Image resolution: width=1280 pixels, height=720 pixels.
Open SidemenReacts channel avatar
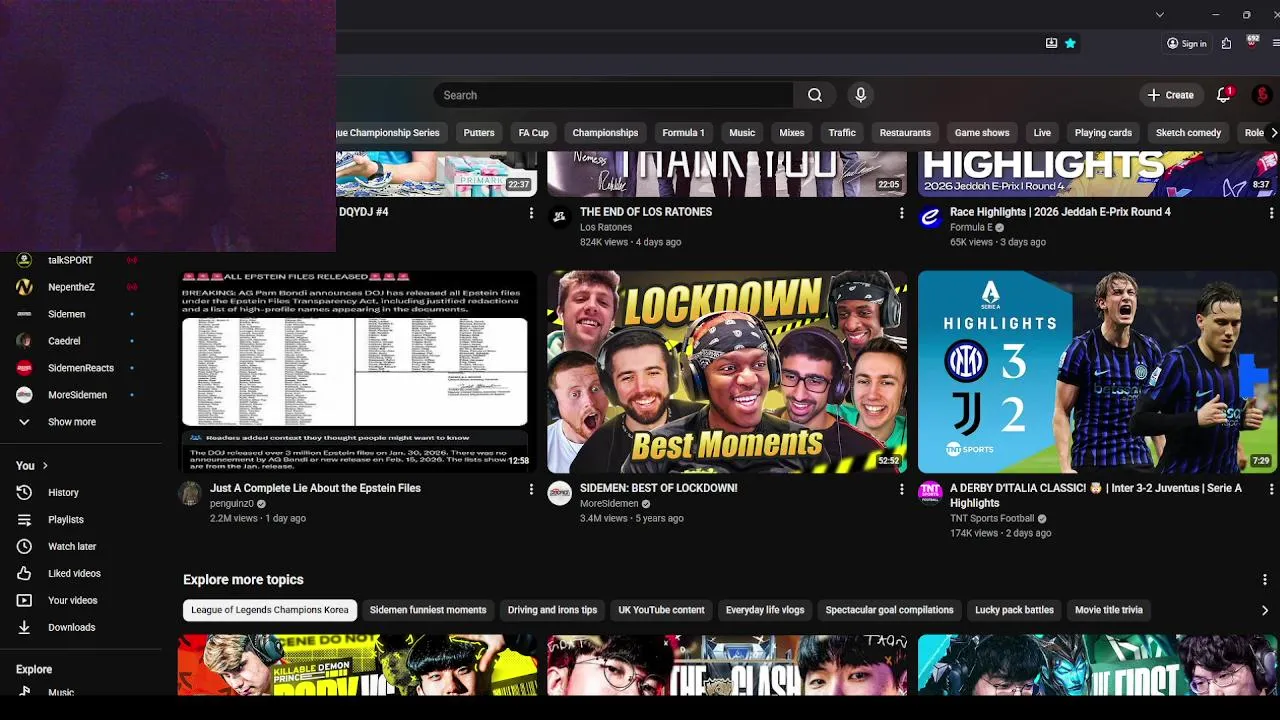(24, 368)
